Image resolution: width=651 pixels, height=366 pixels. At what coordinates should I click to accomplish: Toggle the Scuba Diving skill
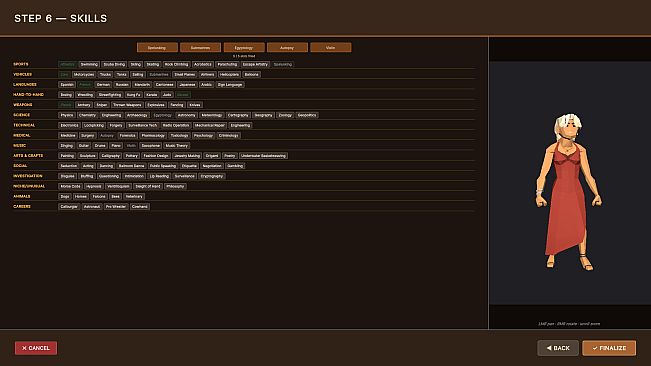point(114,64)
